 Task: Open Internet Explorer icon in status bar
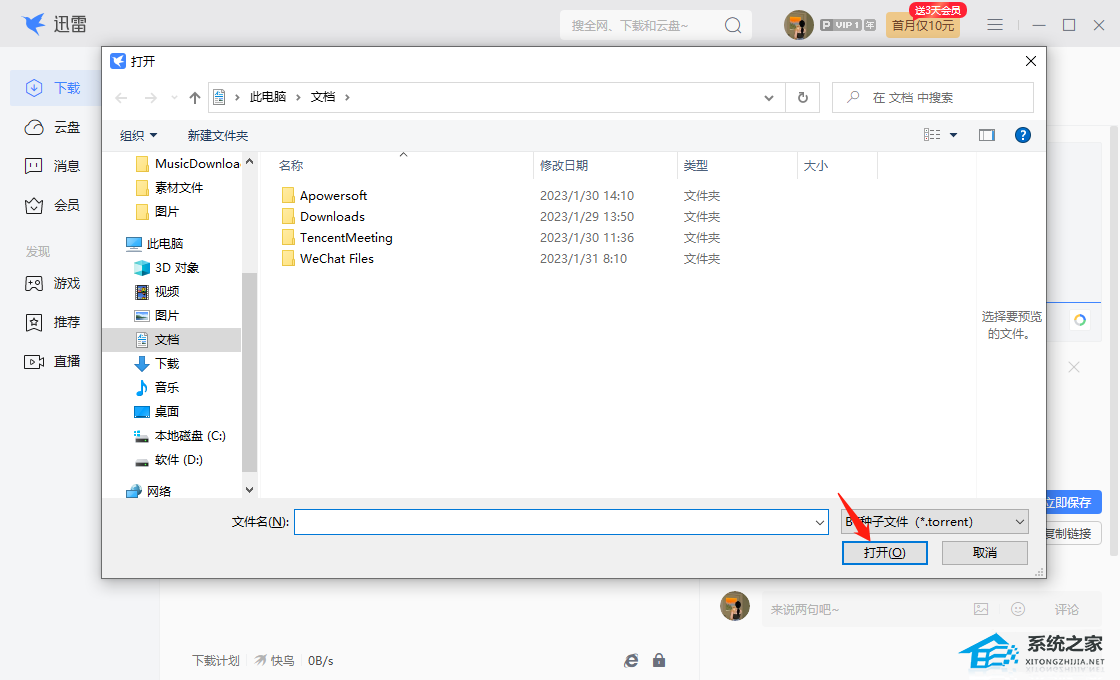point(631,660)
